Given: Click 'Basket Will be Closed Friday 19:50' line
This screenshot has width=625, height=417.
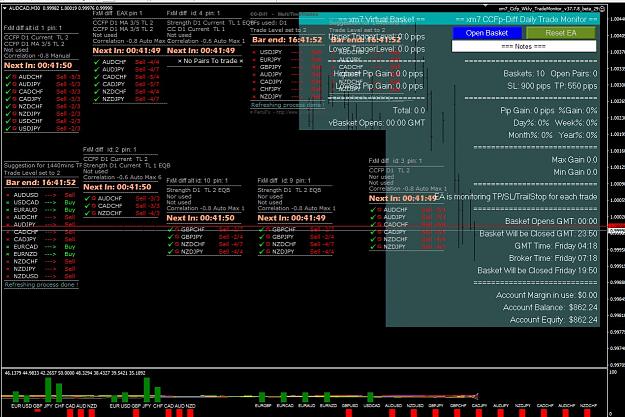Looking at the screenshot, I should (537, 271).
